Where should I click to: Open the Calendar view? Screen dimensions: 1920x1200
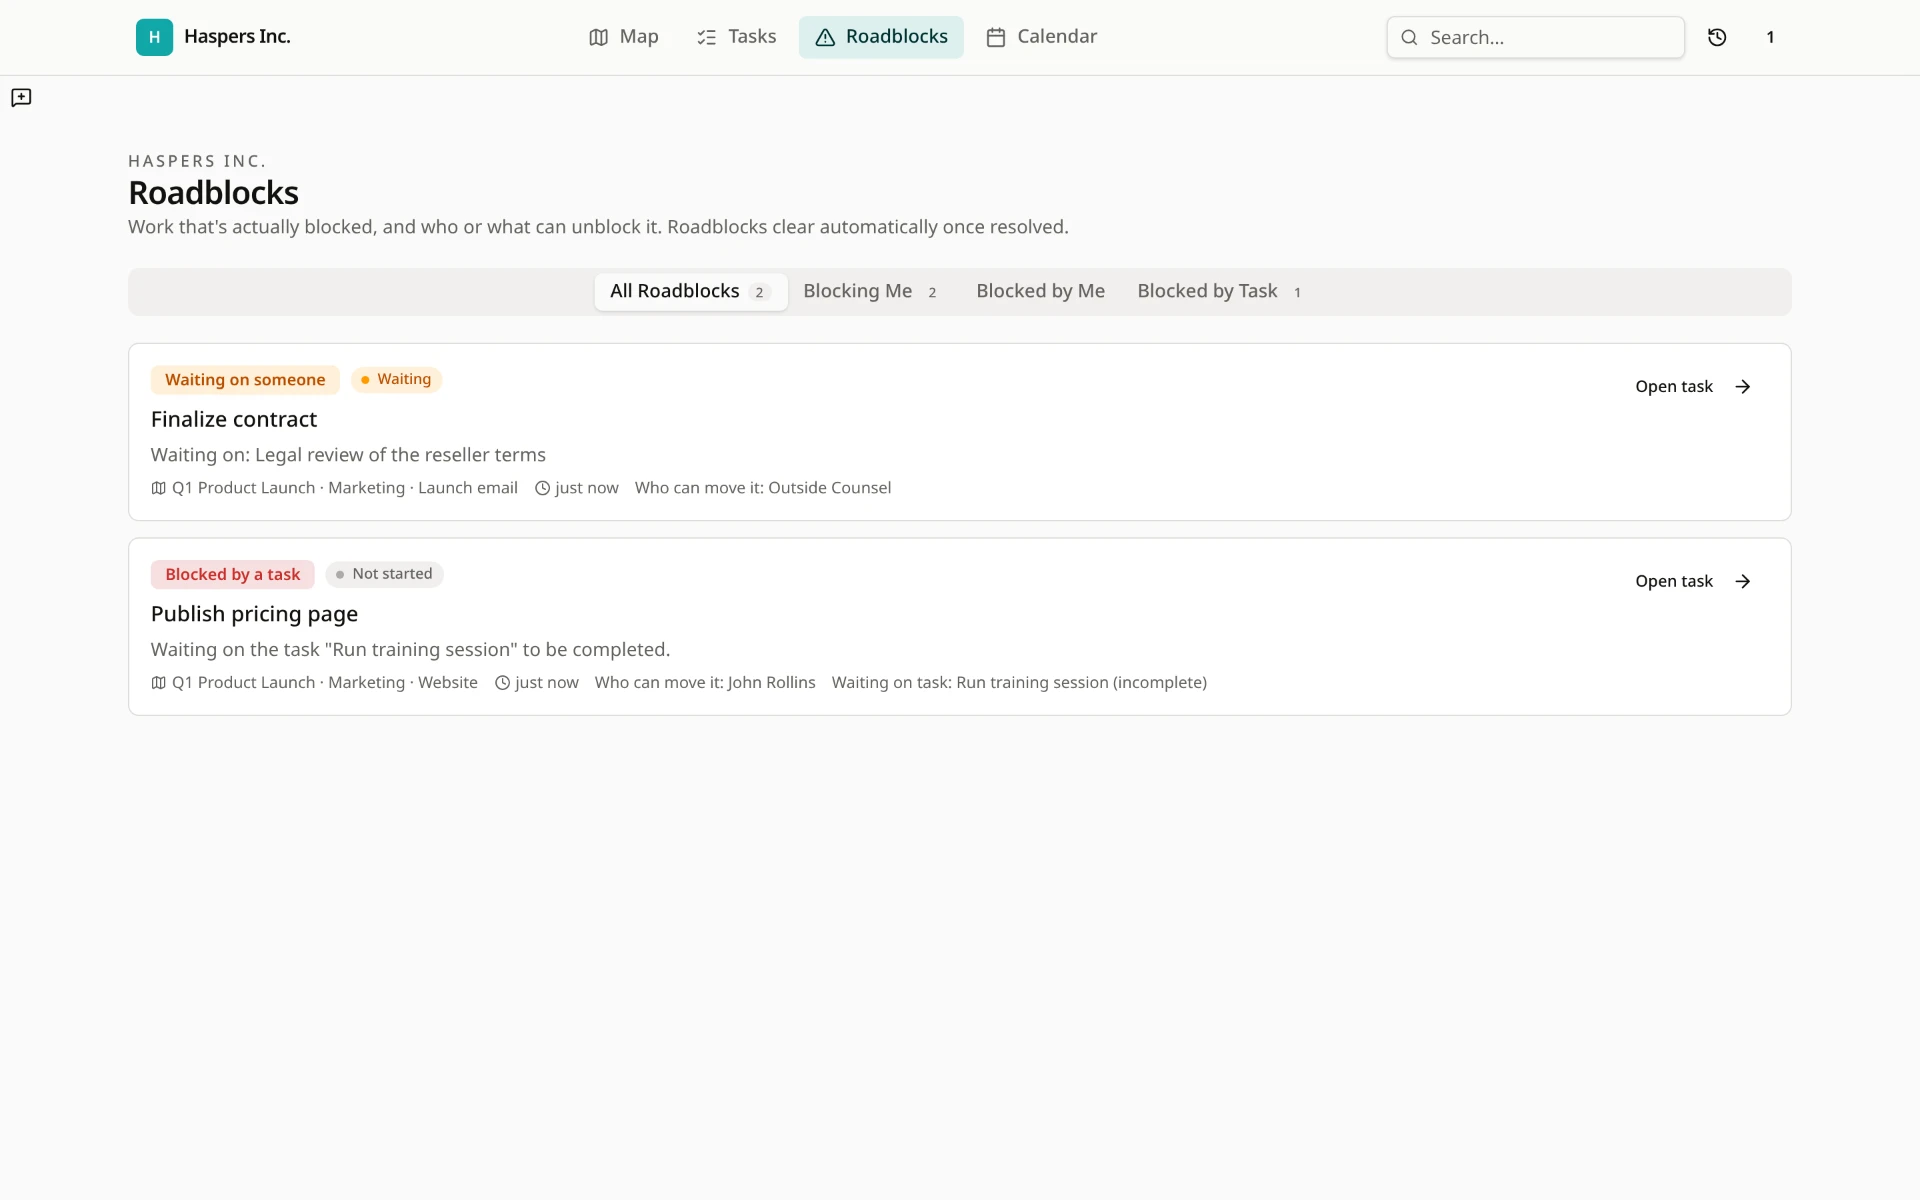(1041, 37)
